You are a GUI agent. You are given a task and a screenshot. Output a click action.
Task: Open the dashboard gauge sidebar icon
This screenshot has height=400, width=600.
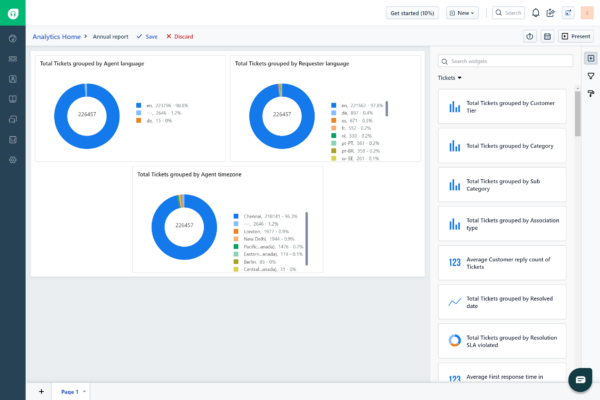(x=13, y=39)
